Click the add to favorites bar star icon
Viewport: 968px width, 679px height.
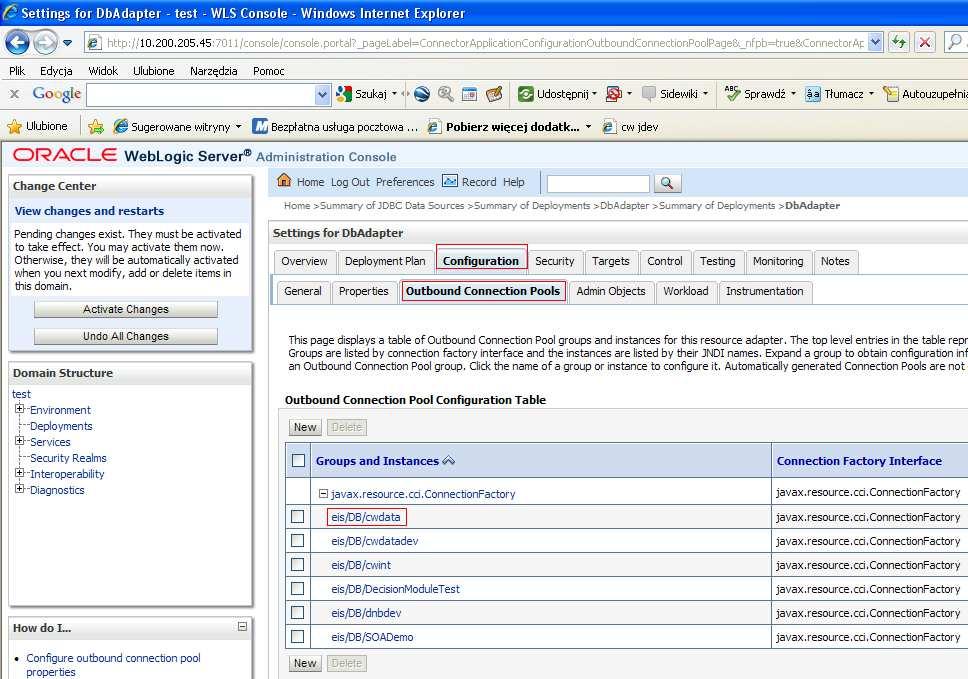96,127
